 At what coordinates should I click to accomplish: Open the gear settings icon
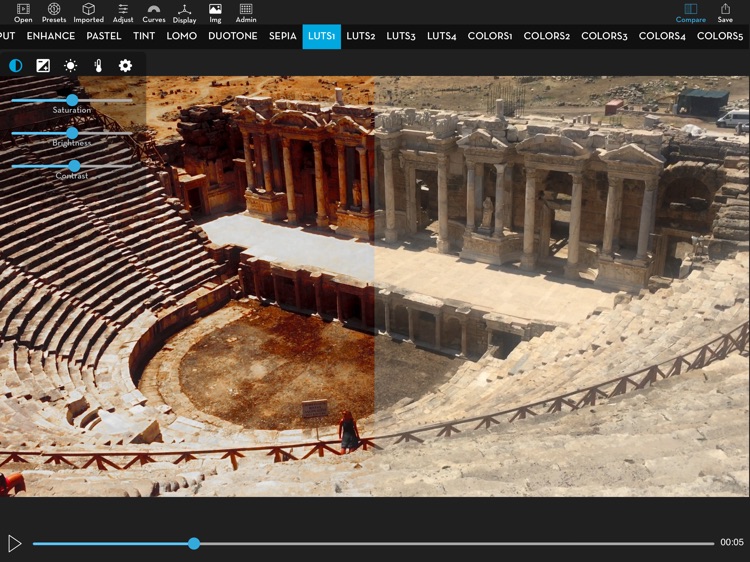pyautogui.click(x=125, y=66)
